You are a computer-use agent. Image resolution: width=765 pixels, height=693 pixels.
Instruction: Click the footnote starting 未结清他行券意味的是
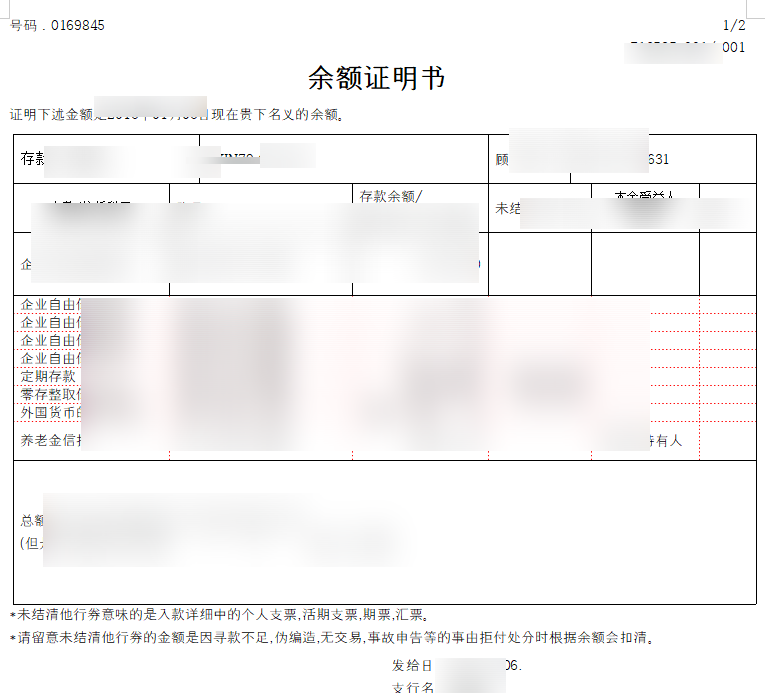tap(220, 615)
